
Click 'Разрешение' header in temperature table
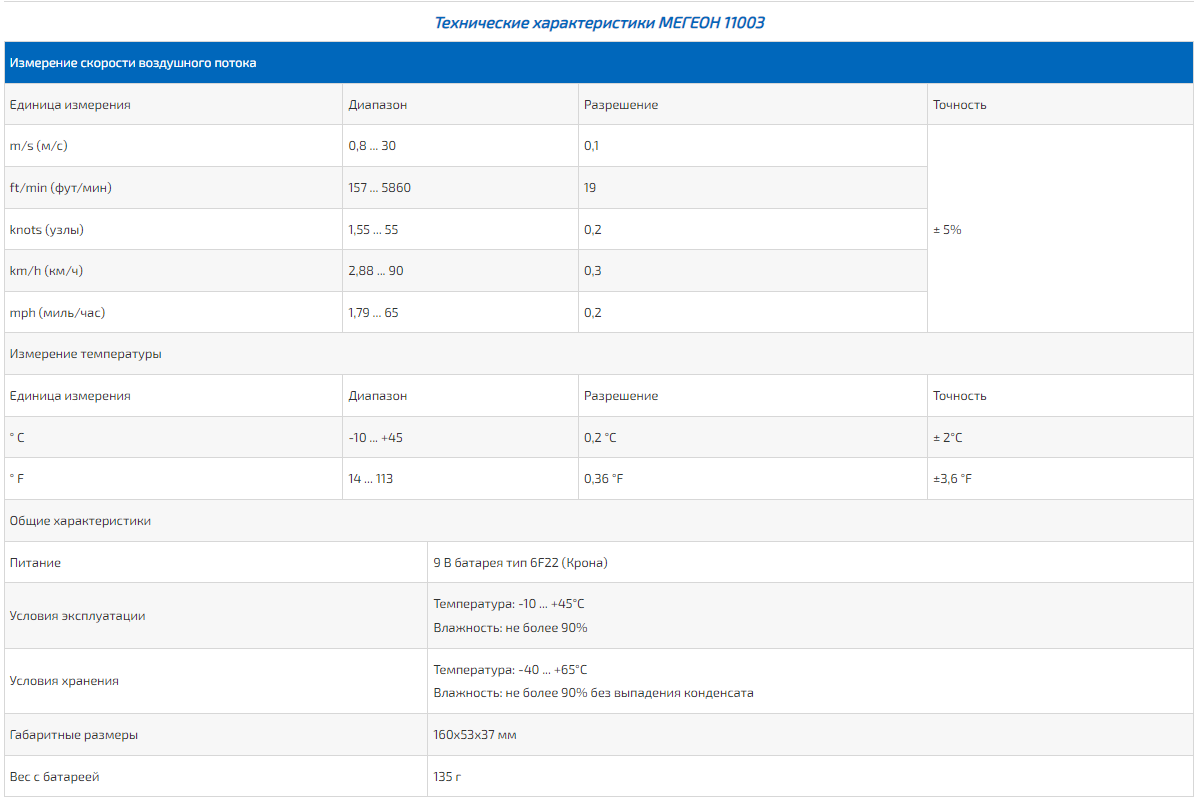pos(621,396)
